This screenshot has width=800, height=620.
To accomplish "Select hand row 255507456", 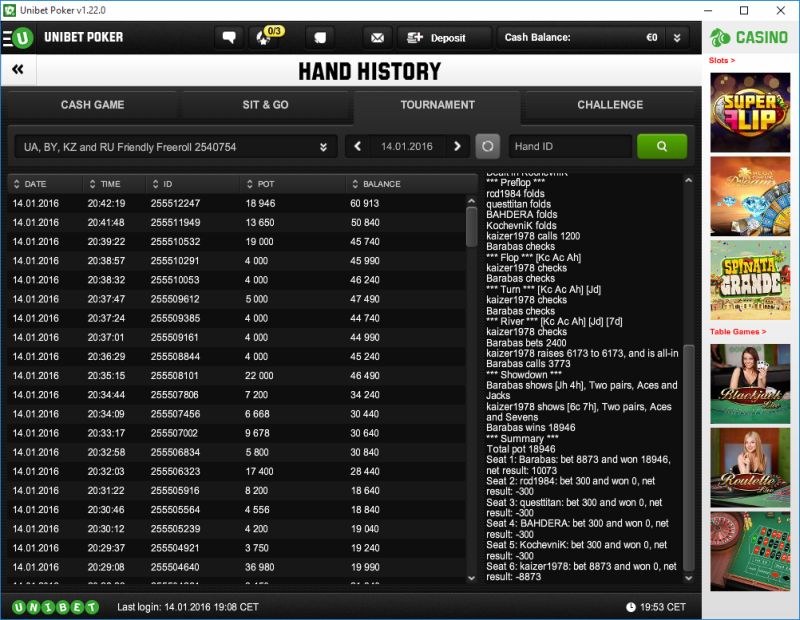I will (236, 414).
